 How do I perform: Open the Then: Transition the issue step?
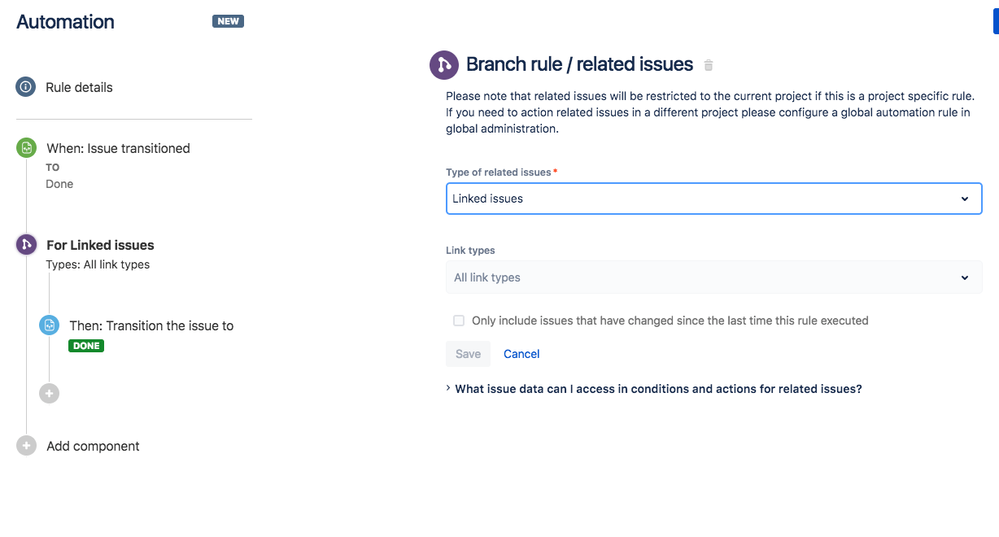151,326
